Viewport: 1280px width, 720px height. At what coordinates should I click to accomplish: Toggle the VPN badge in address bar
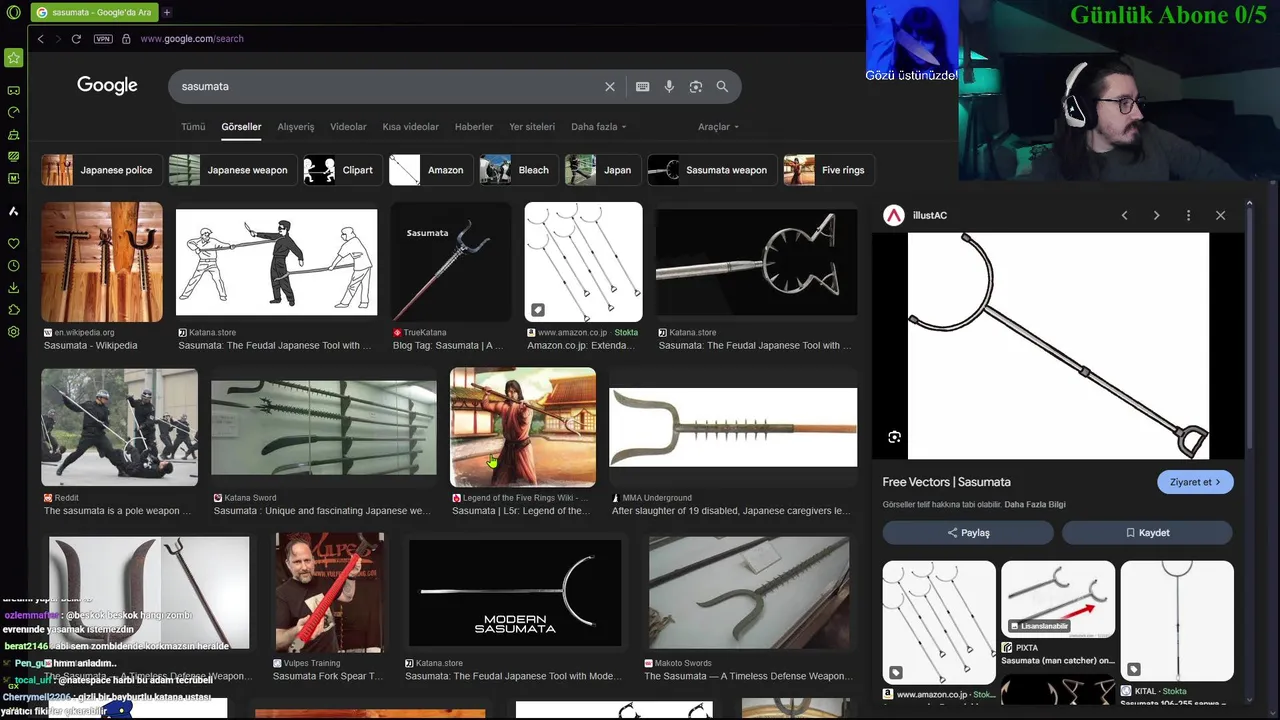point(103,39)
